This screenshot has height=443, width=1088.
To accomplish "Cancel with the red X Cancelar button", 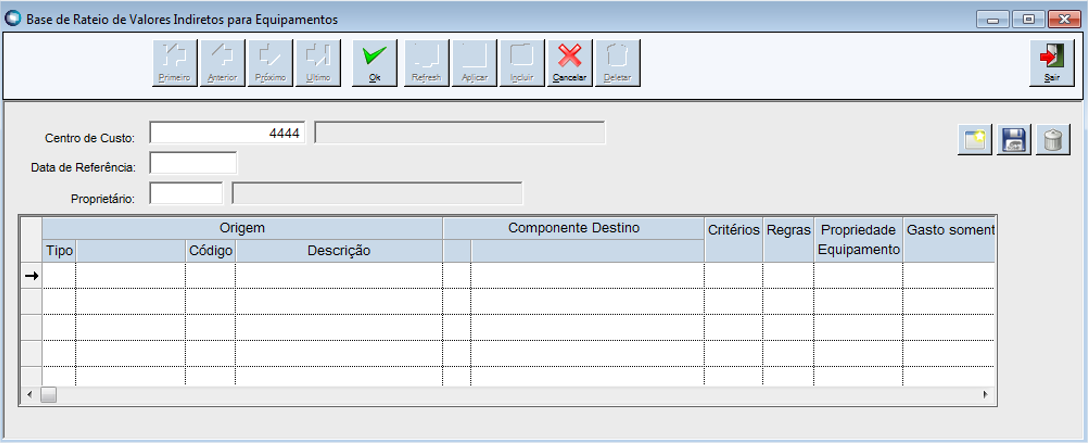I will coord(570,63).
